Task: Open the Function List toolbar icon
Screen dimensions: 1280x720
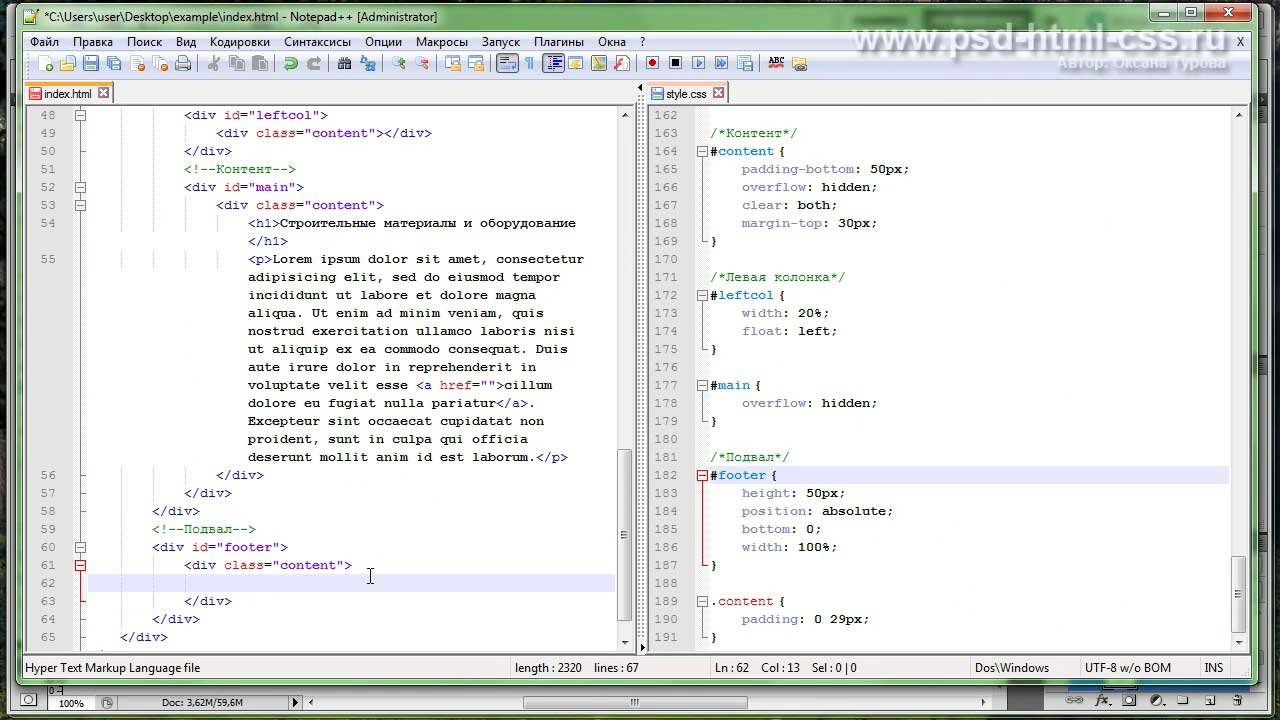Action: coord(622,63)
